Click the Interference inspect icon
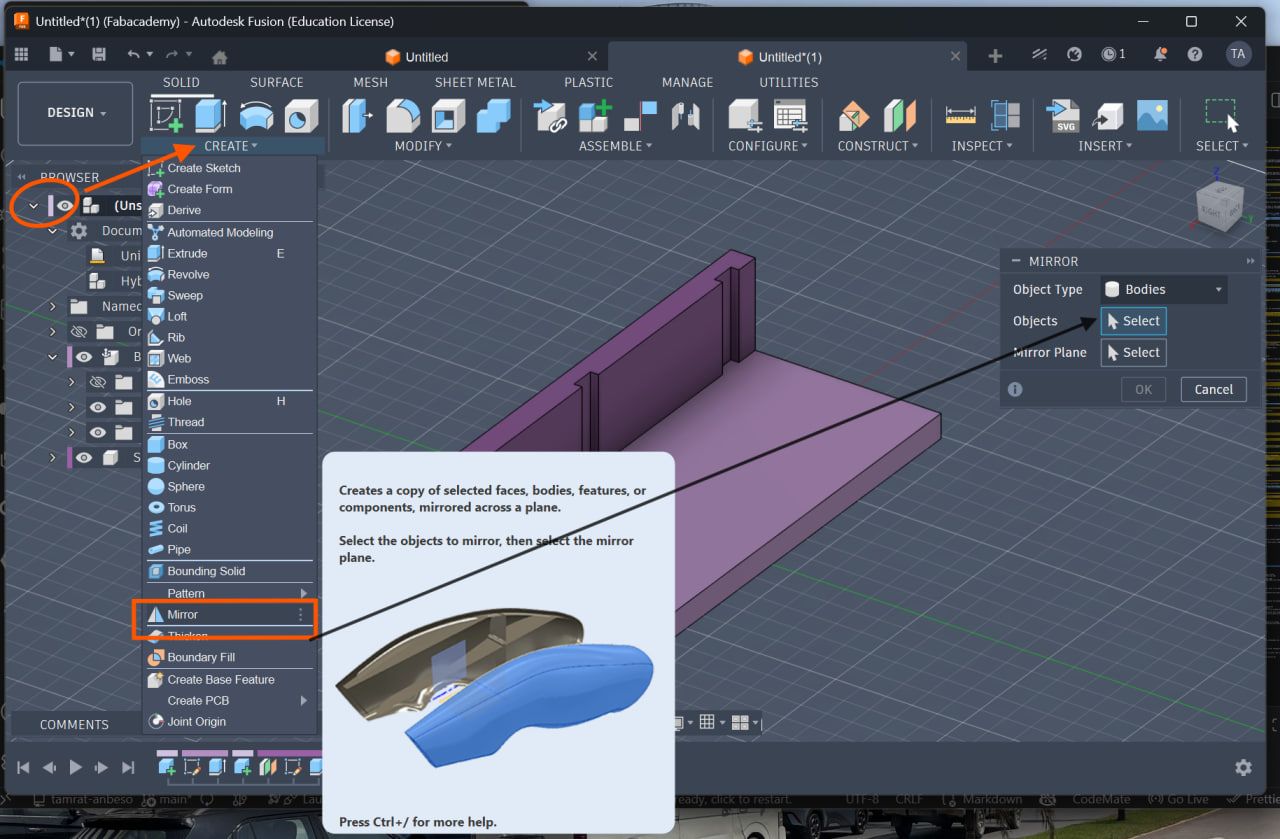Screen dimensions: 1280x839 point(1005,115)
